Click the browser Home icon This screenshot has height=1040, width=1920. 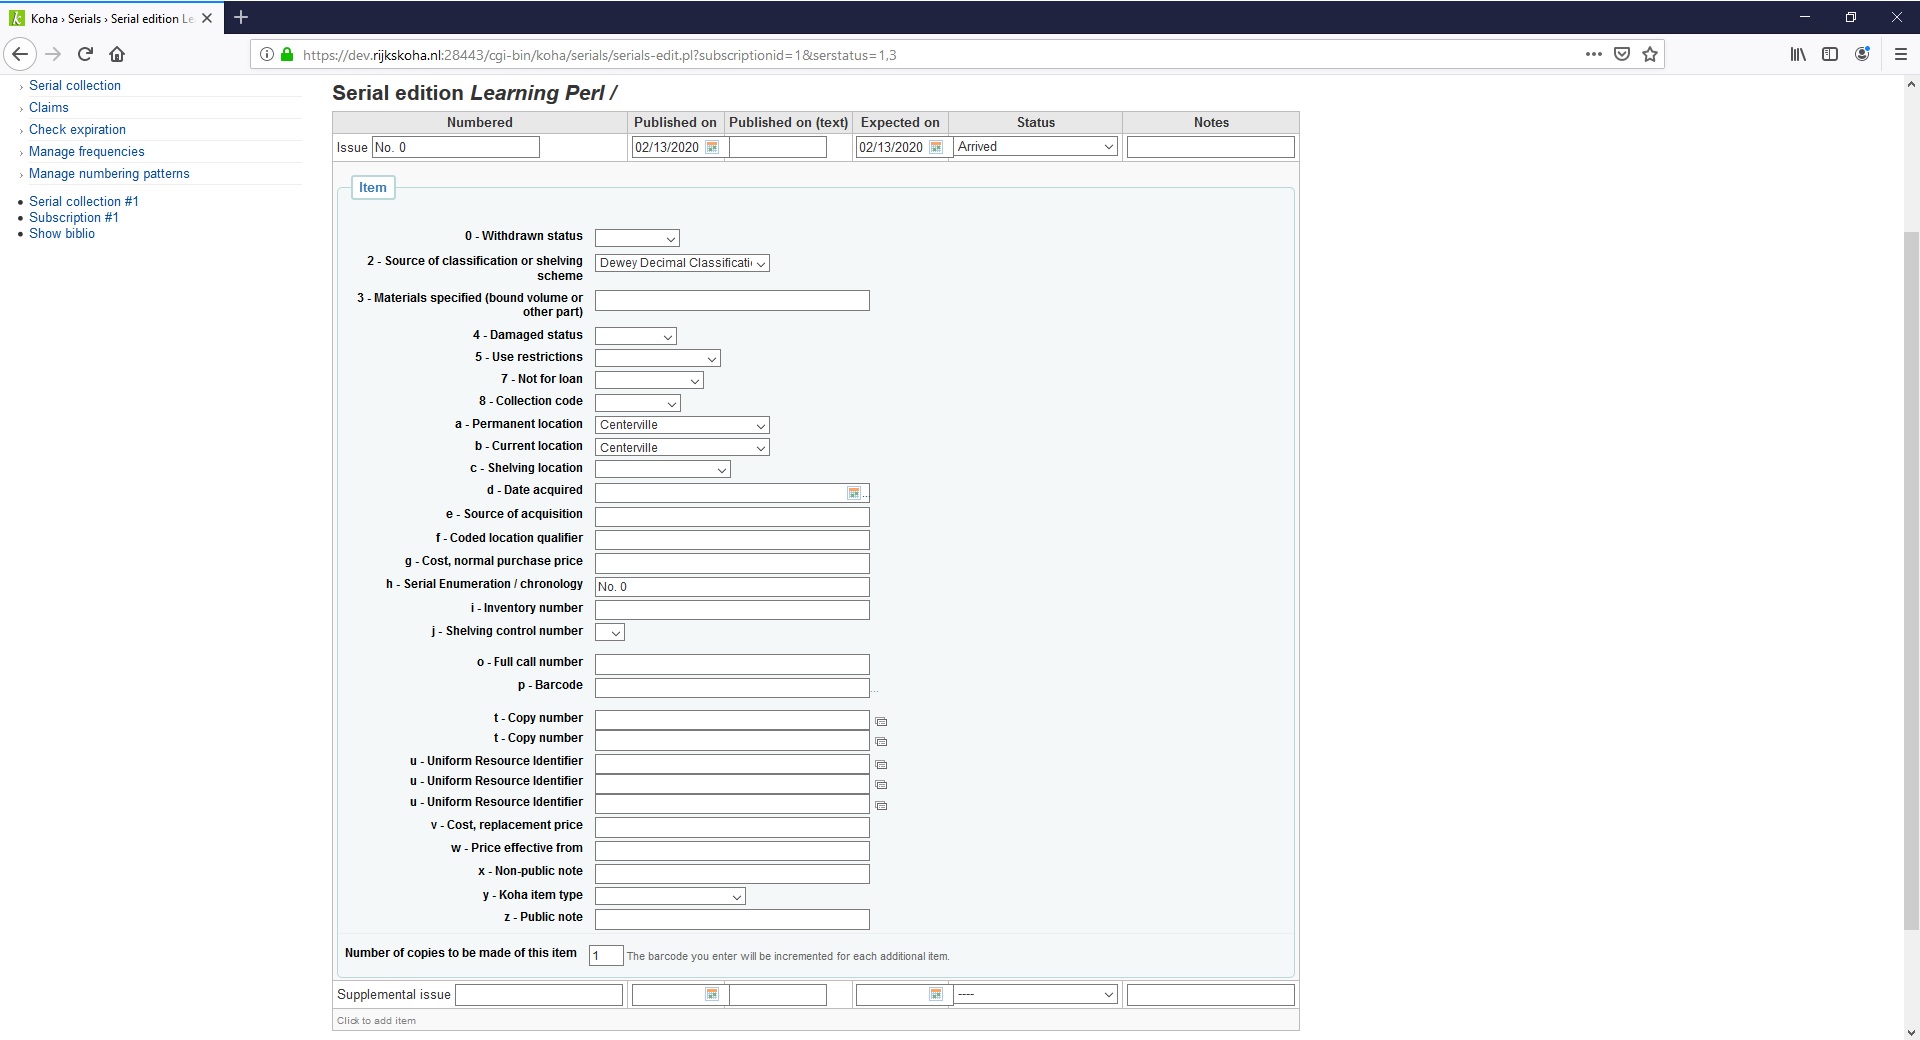coord(117,54)
